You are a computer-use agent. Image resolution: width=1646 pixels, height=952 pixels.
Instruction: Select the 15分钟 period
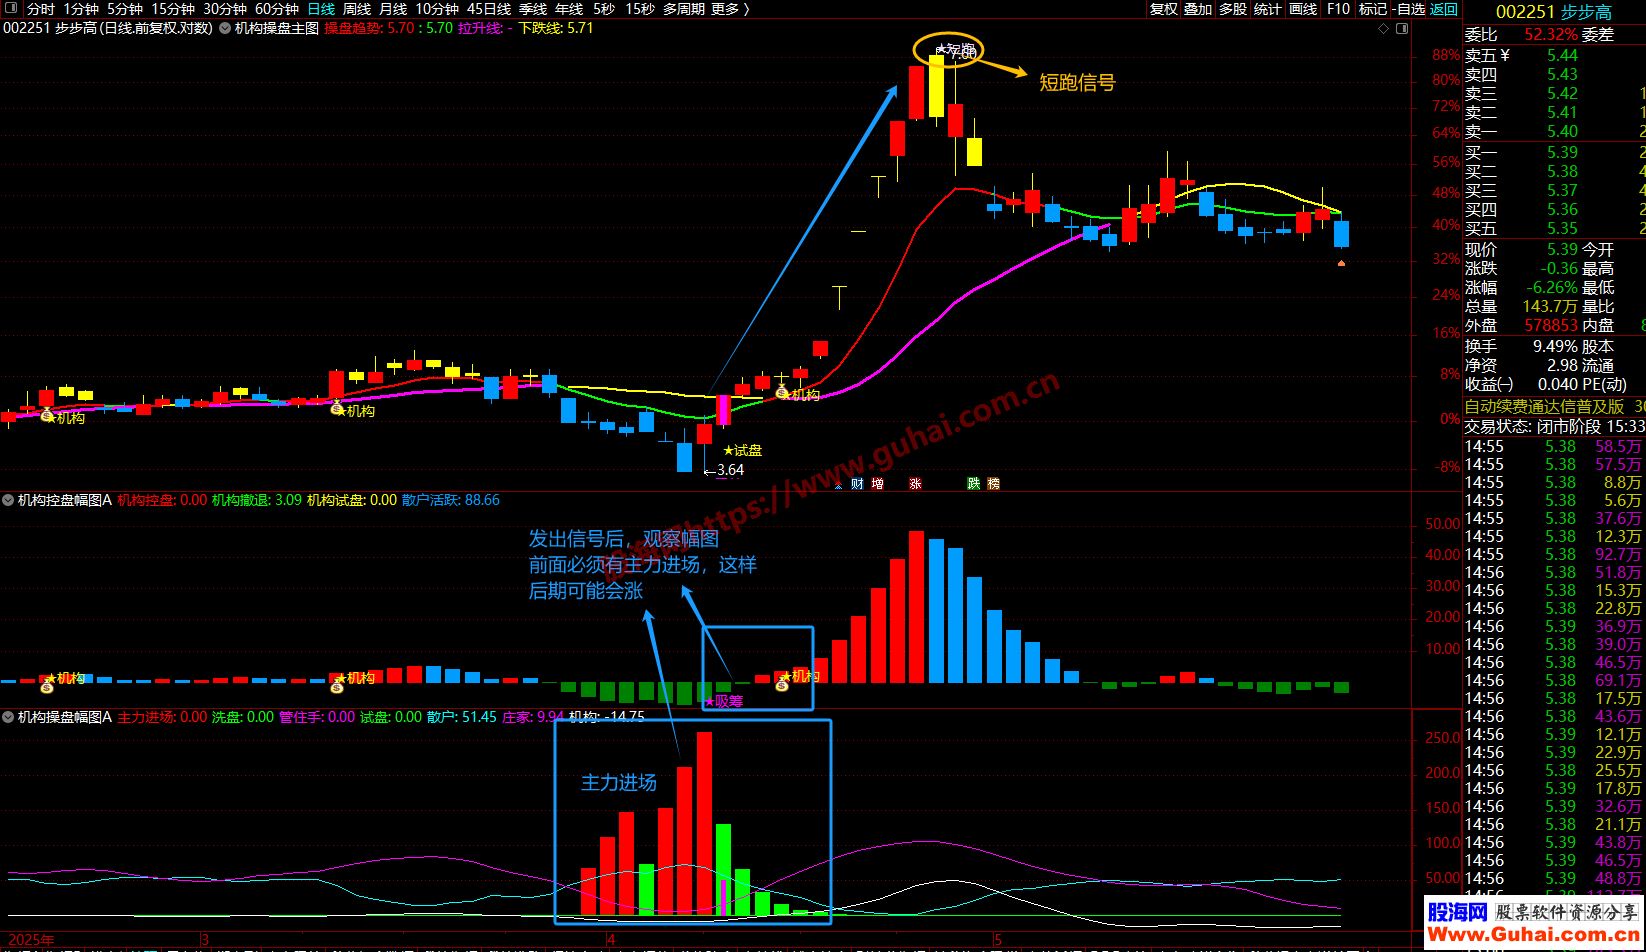click(x=173, y=9)
